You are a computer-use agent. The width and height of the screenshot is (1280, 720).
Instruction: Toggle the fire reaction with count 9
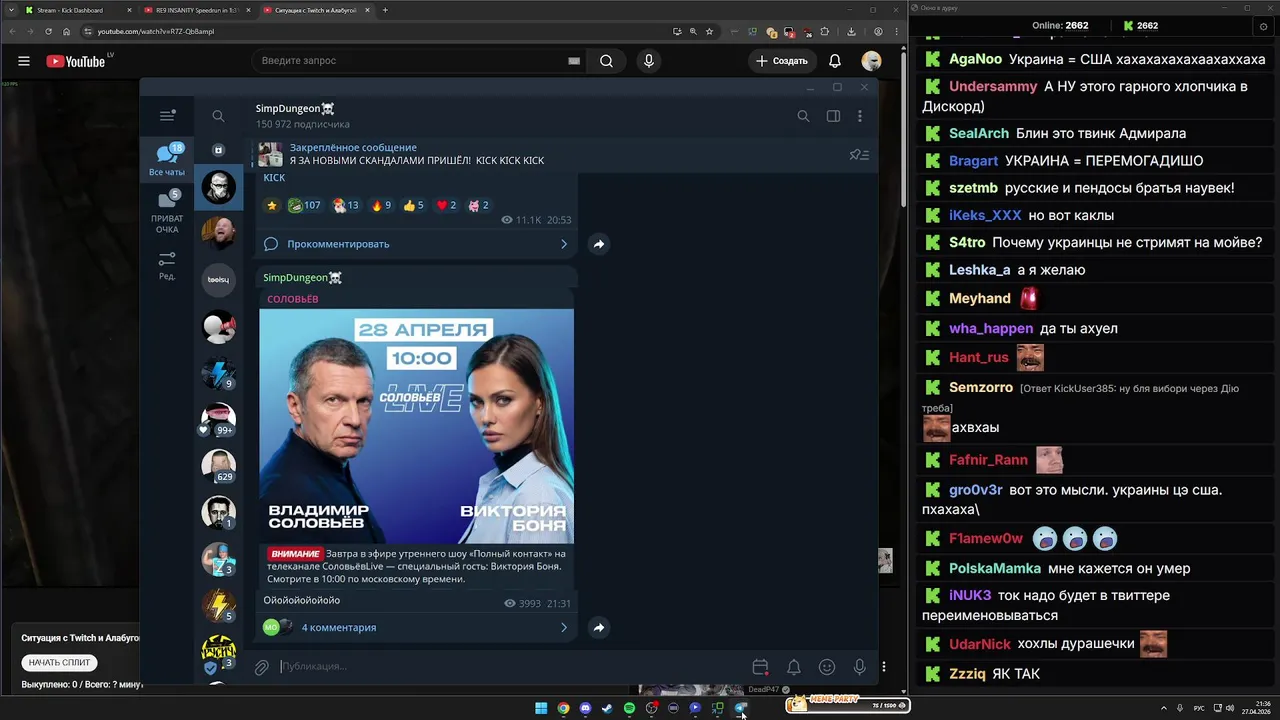(x=381, y=205)
